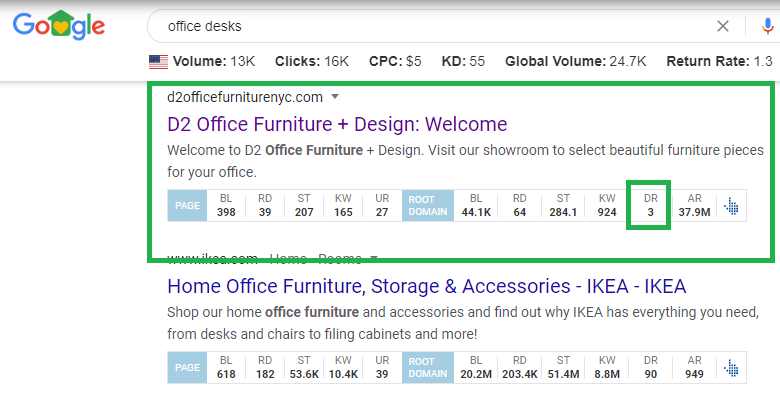Click the DR 3 metric
780x406 pixels.
pyautogui.click(x=651, y=205)
